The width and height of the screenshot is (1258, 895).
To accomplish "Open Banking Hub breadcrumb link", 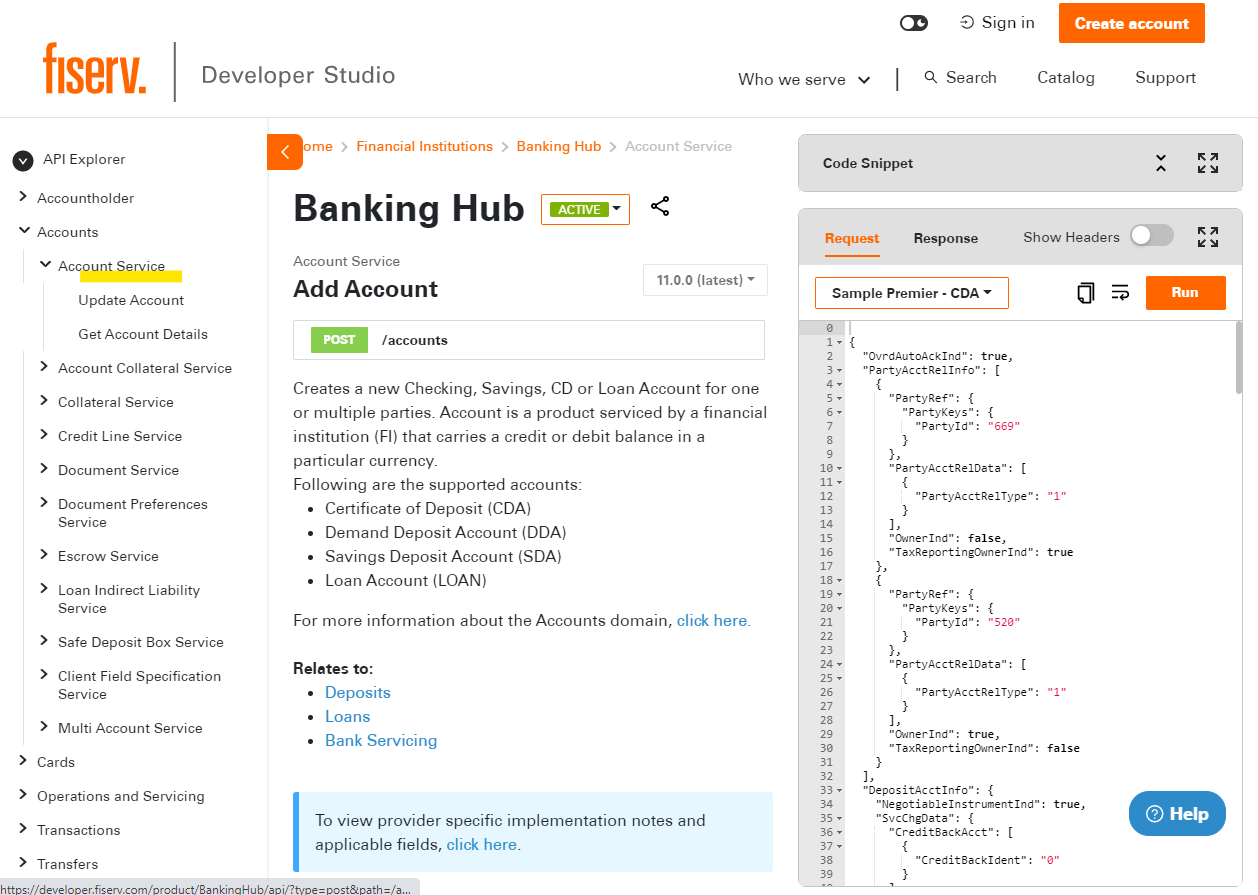I will tap(559, 146).
